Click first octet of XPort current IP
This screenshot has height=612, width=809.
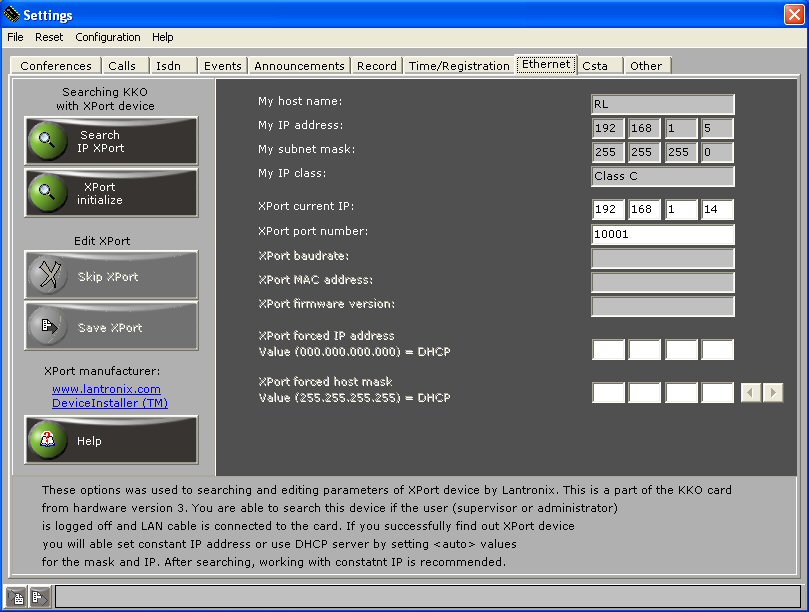pos(608,209)
